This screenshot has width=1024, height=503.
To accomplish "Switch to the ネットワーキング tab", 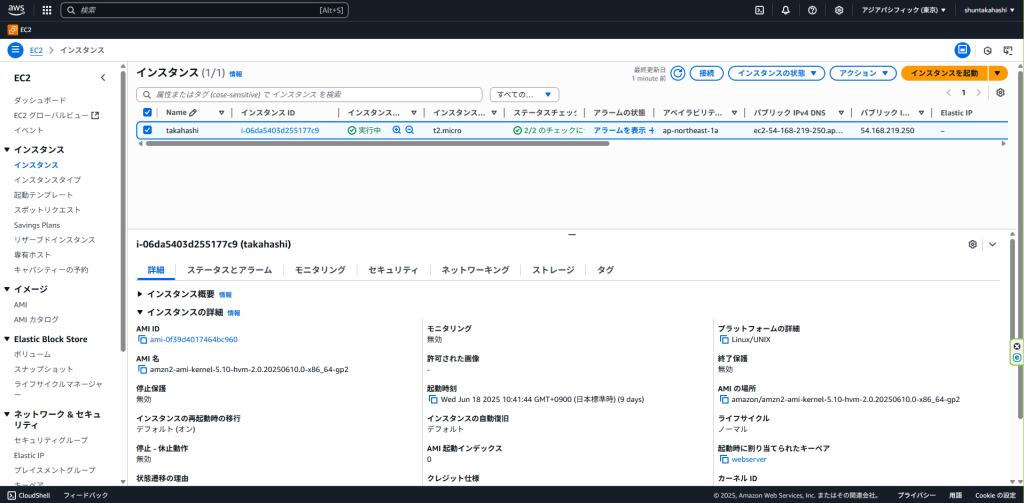I will (475, 270).
